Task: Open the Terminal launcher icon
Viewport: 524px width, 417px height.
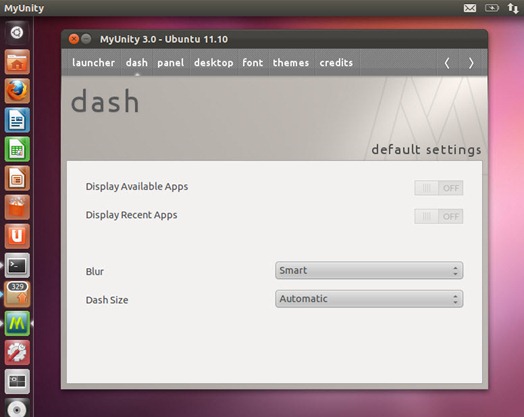Action: coord(17,265)
